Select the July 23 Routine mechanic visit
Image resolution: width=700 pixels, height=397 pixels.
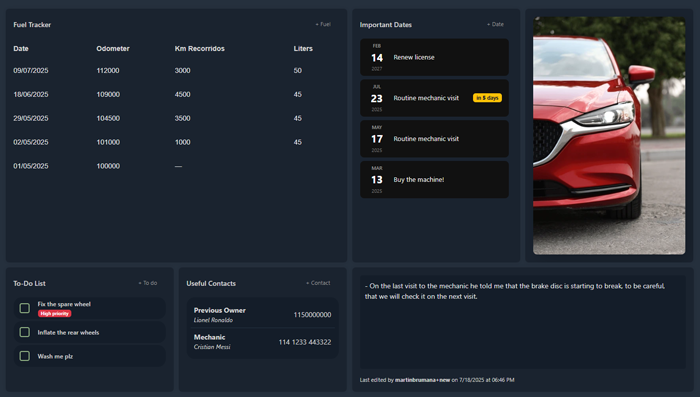click(x=434, y=98)
